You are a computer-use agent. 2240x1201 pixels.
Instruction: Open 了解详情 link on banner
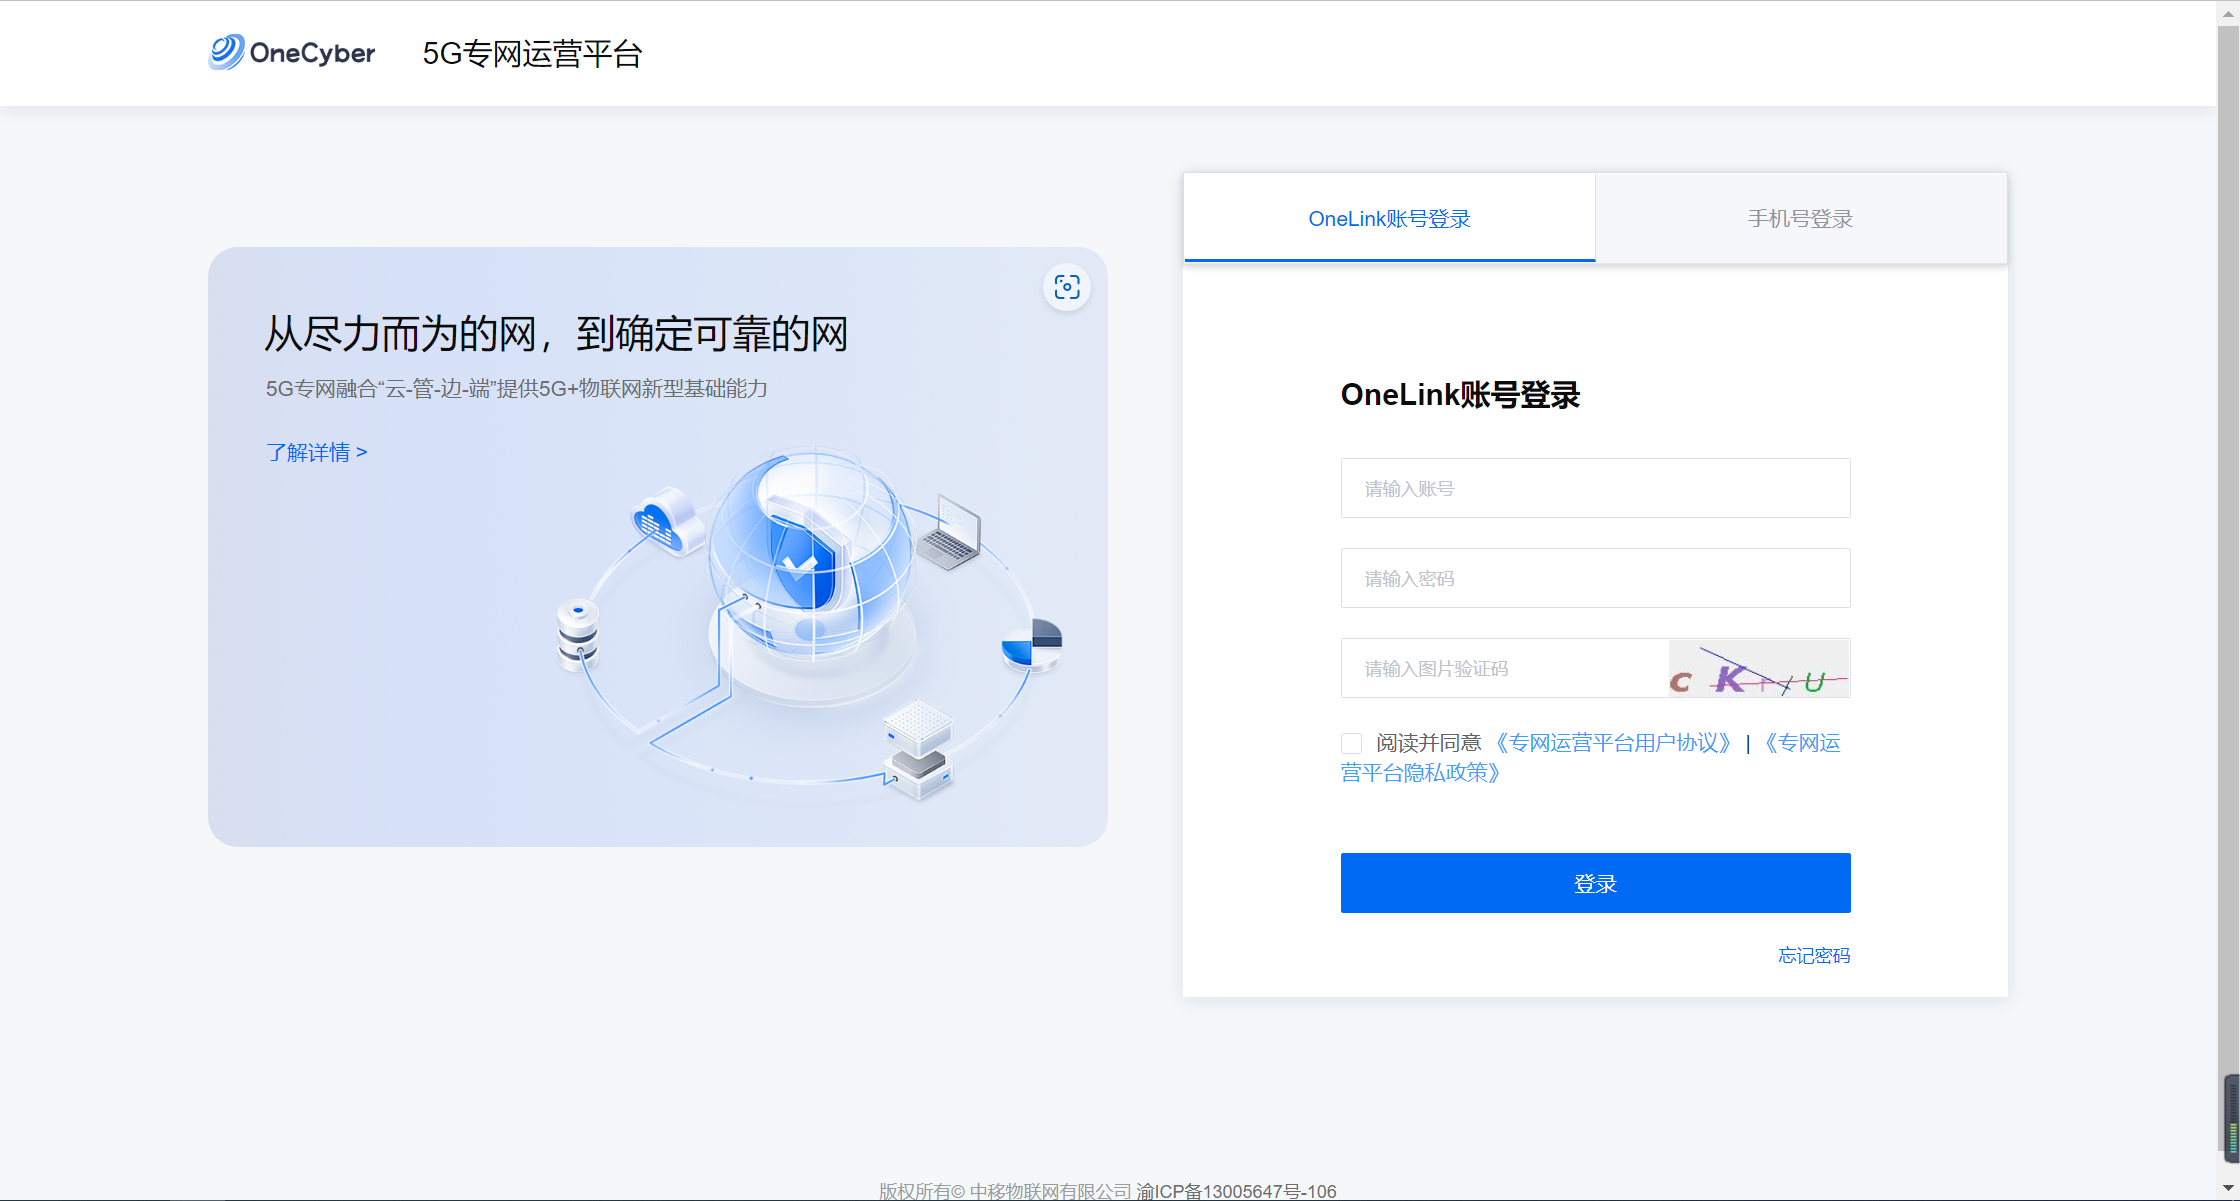(316, 453)
